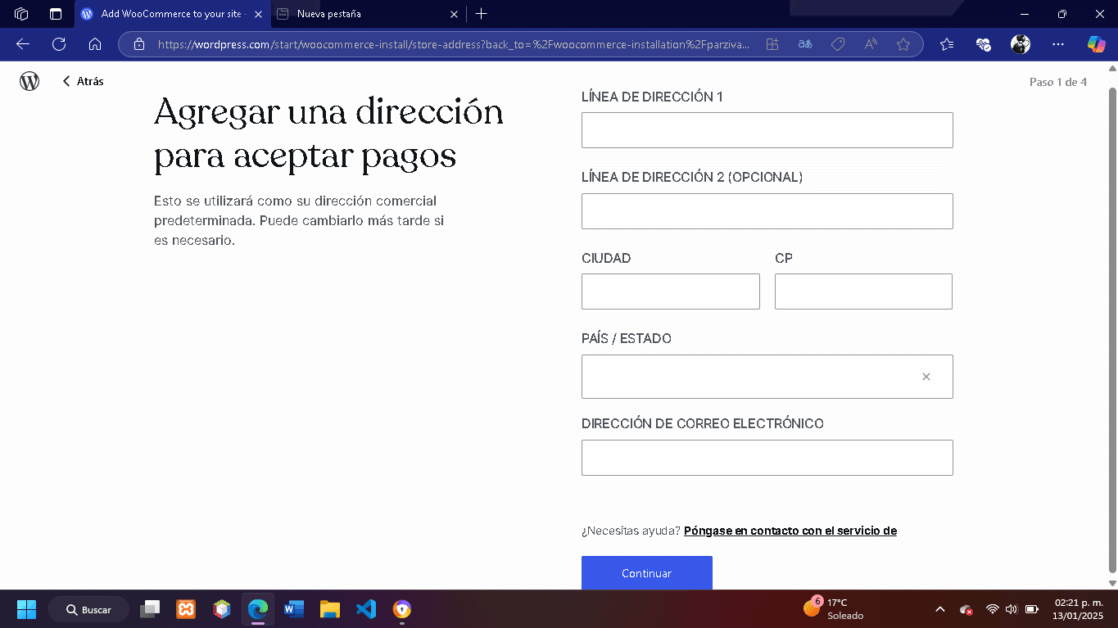Focus the Ciudad input field
Screen dimensions: 1118x628
[x=670, y=292]
